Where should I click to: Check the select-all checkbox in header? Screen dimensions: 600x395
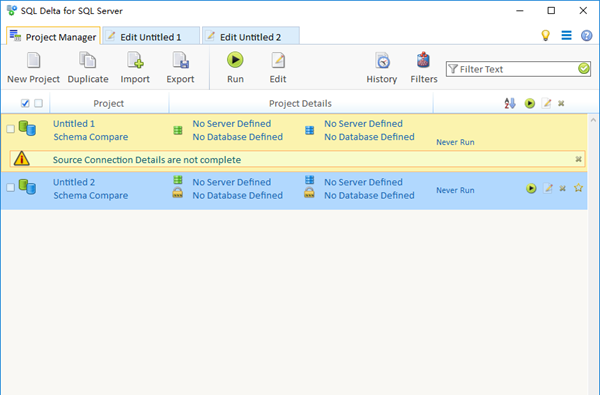tap(25, 103)
